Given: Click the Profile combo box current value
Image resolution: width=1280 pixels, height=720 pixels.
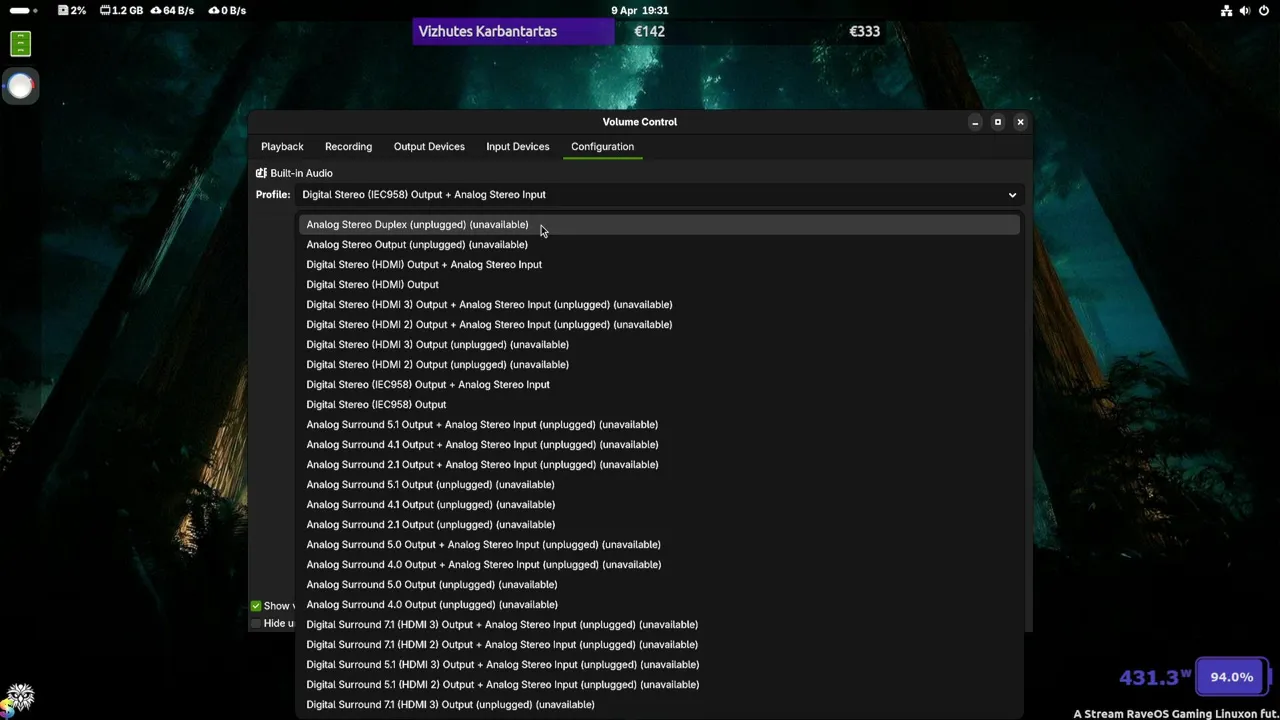Looking at the screenshot, I should click(x=658, y=195).
